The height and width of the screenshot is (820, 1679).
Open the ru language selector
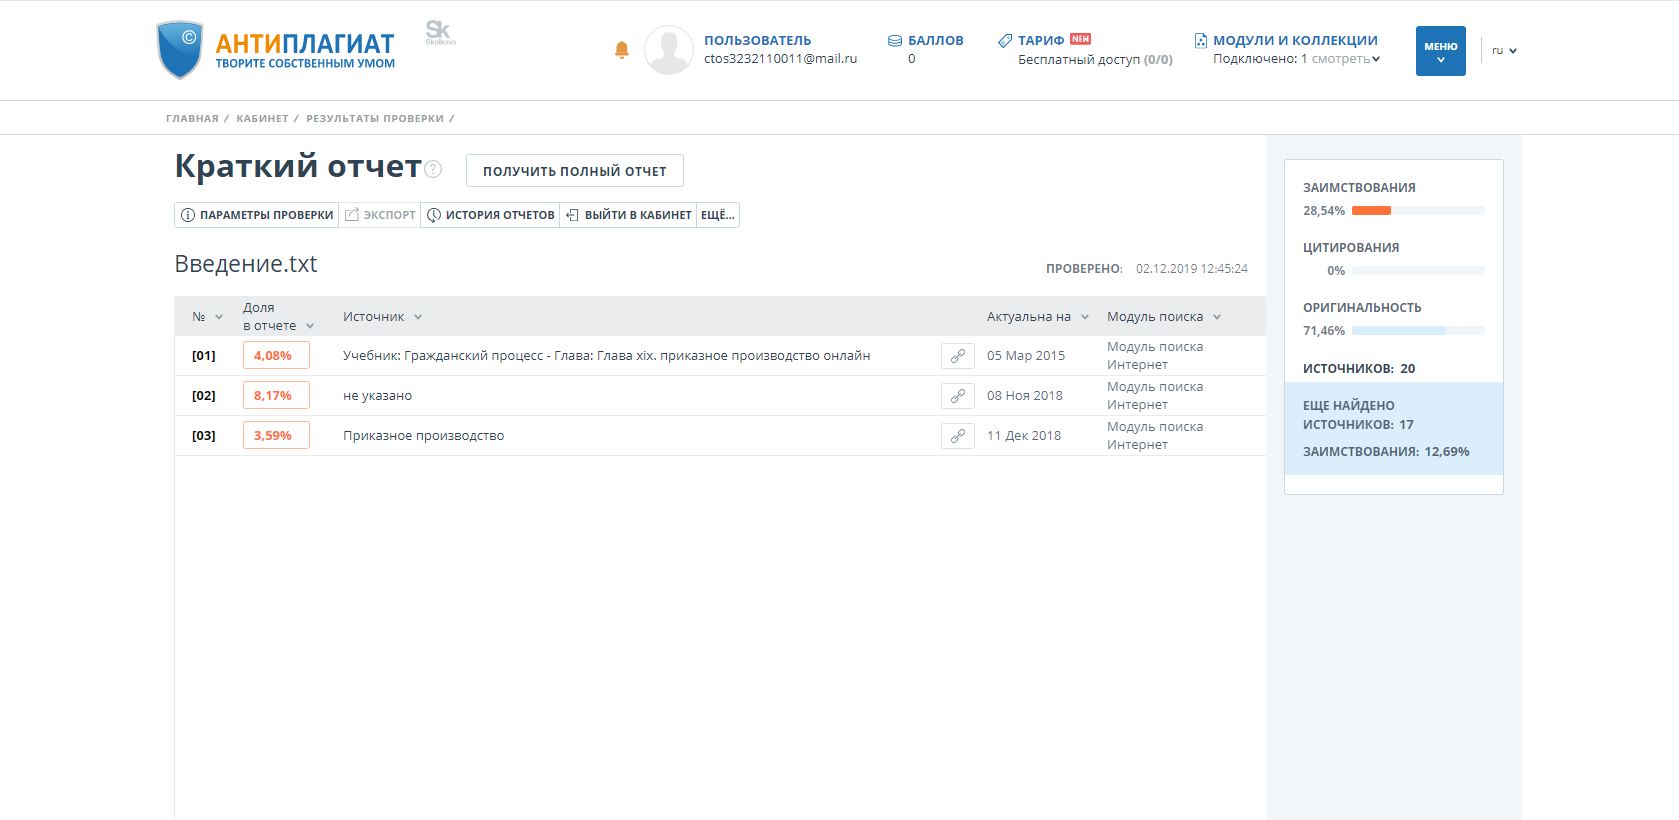1503,51
